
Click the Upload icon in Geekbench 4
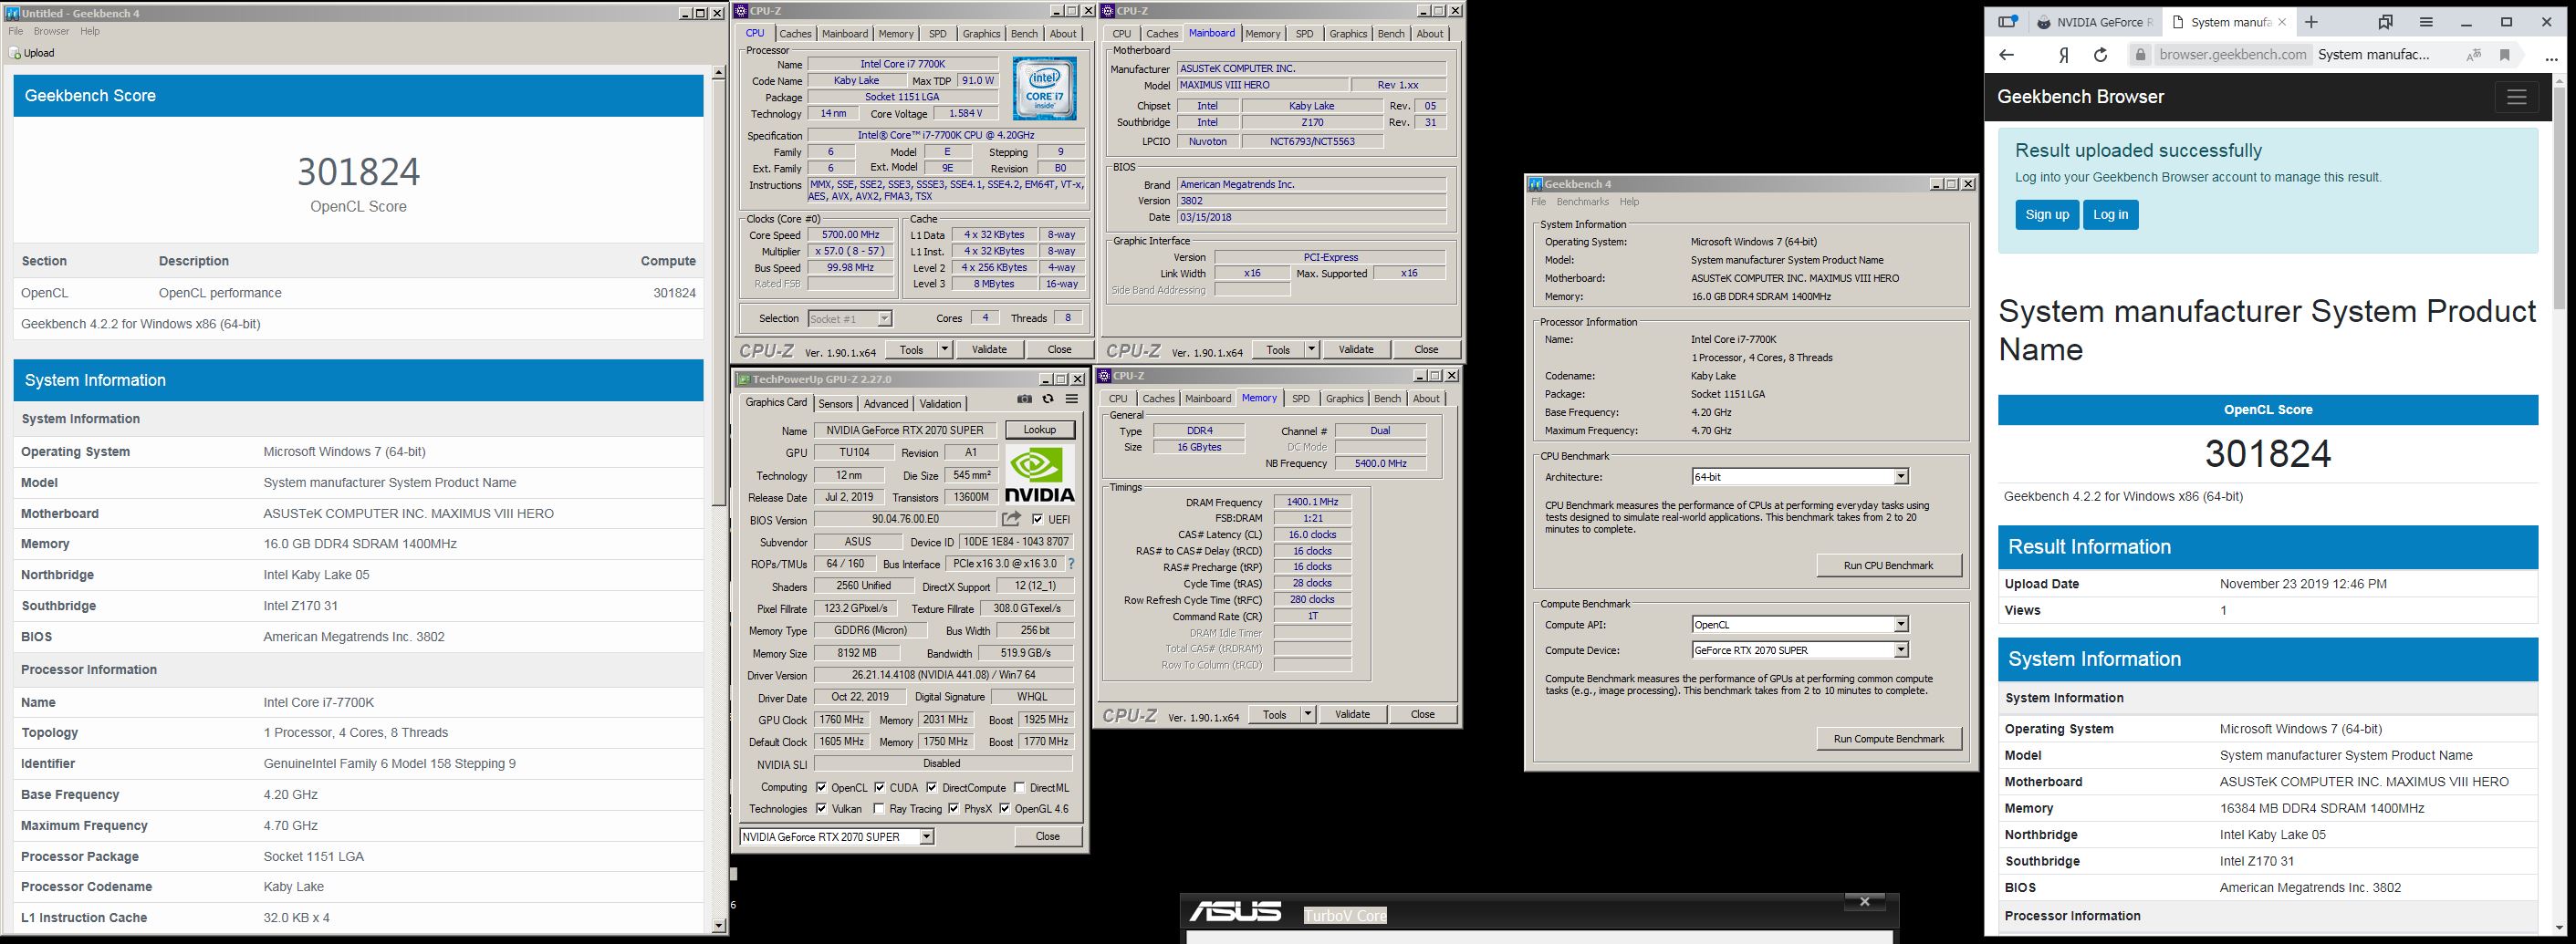pos(15,53)
